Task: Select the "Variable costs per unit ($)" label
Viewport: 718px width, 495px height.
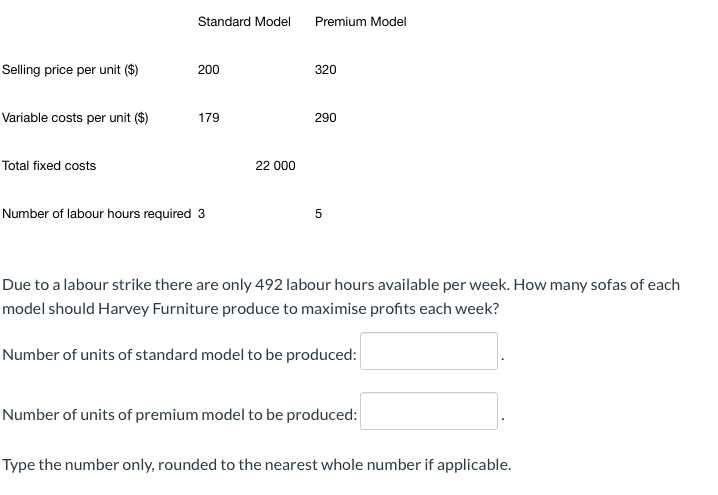Action: (75, 118)
